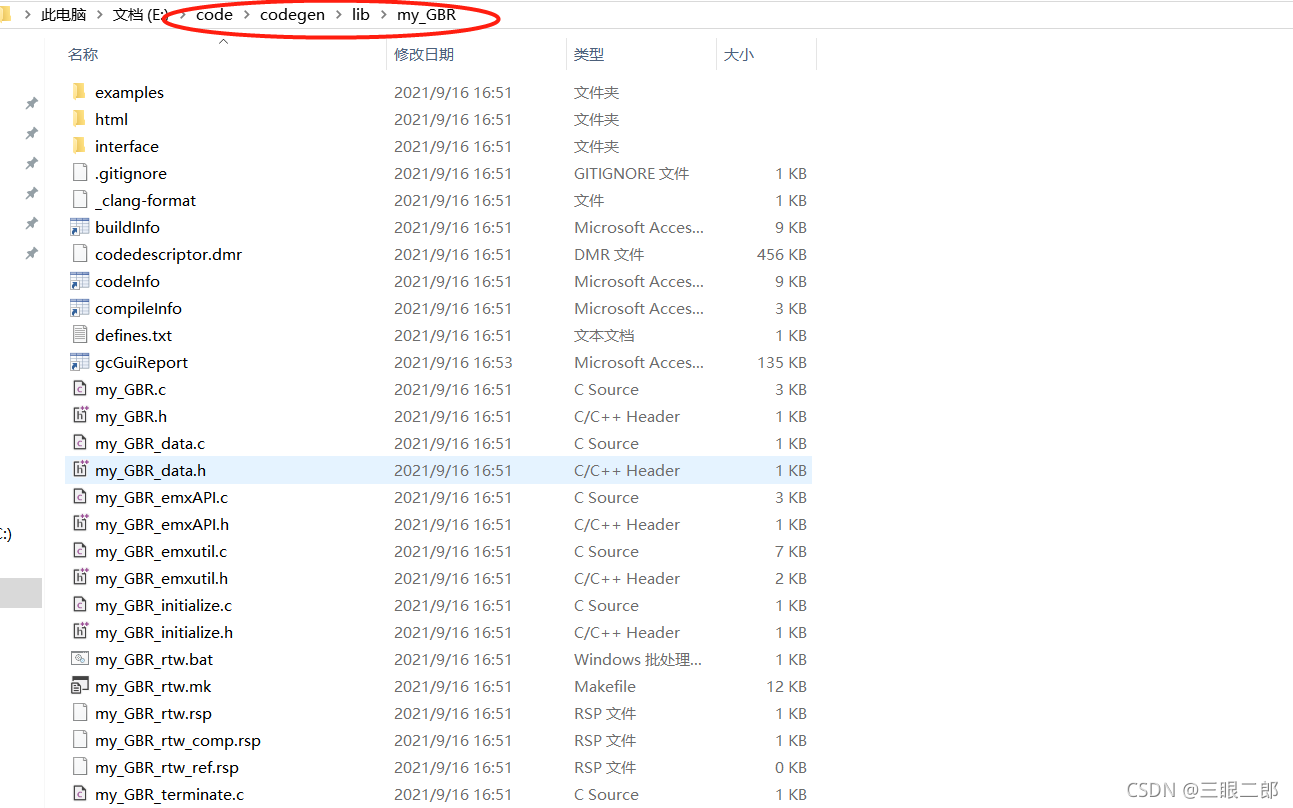
Task: Select the my_GBR_terminate.c file icon
Action: (x=80, y=794)
